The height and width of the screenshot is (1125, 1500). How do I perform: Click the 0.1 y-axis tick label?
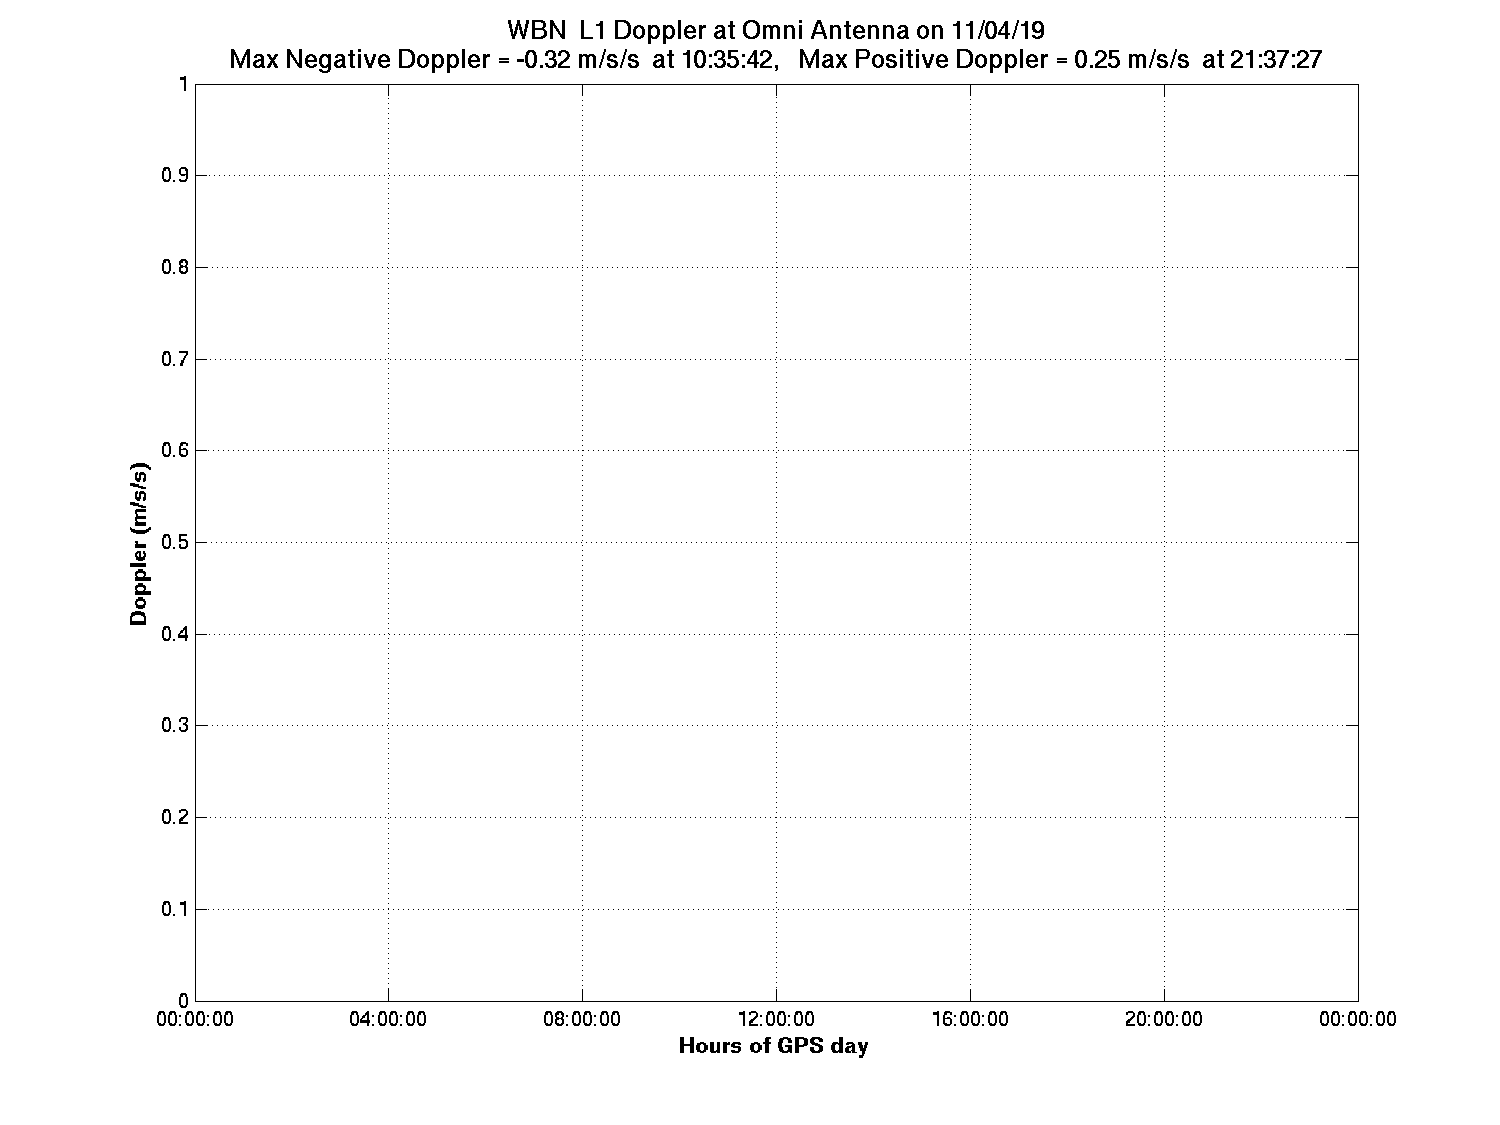click(175, 909)
